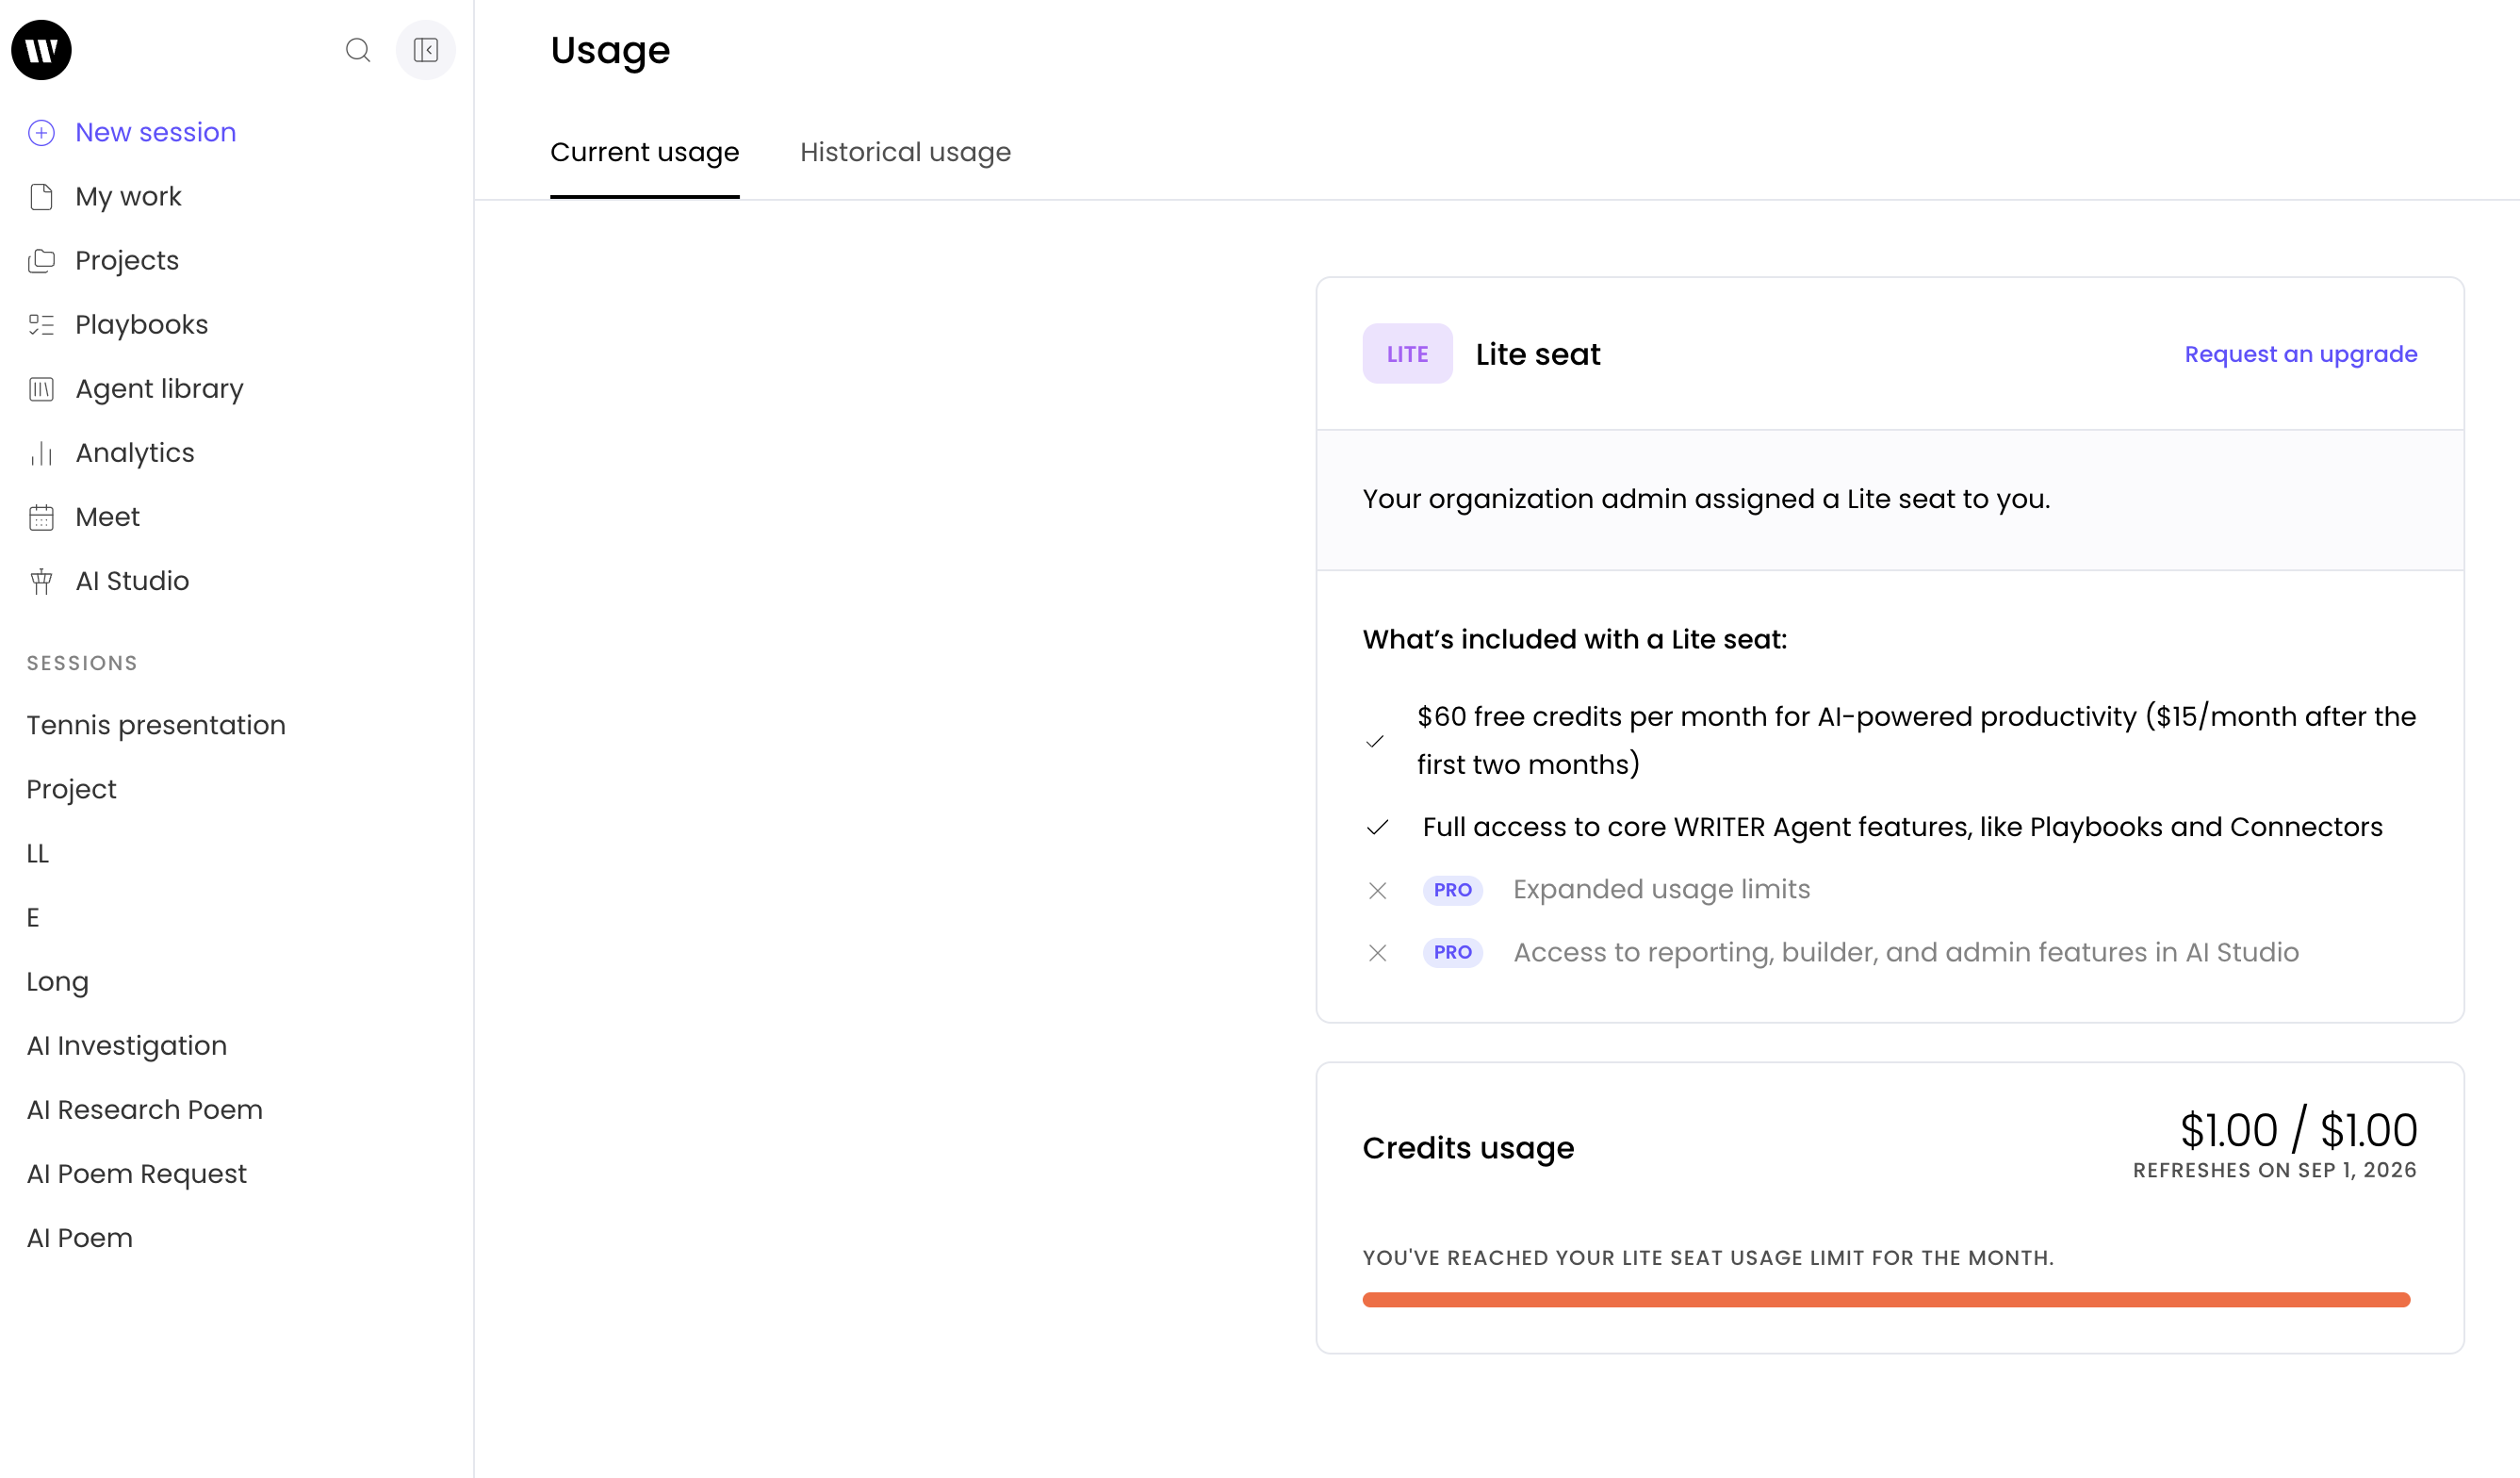Click the AI Studio icon
Image resolution: width=2520 pixels, height=1478 pixels.
[x=41, y=581]
